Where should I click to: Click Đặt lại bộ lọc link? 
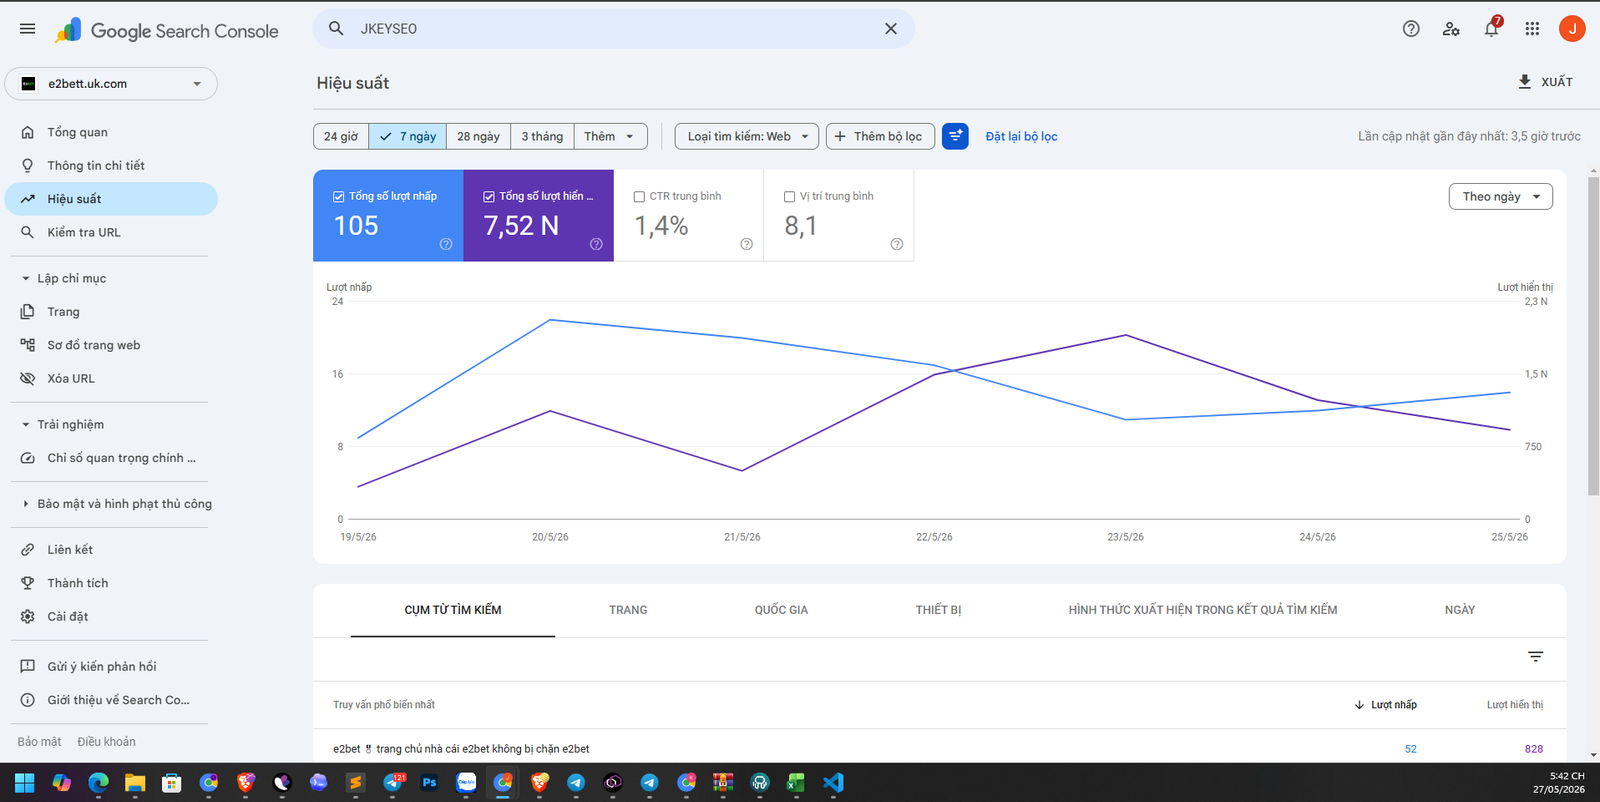(1021, 136)
